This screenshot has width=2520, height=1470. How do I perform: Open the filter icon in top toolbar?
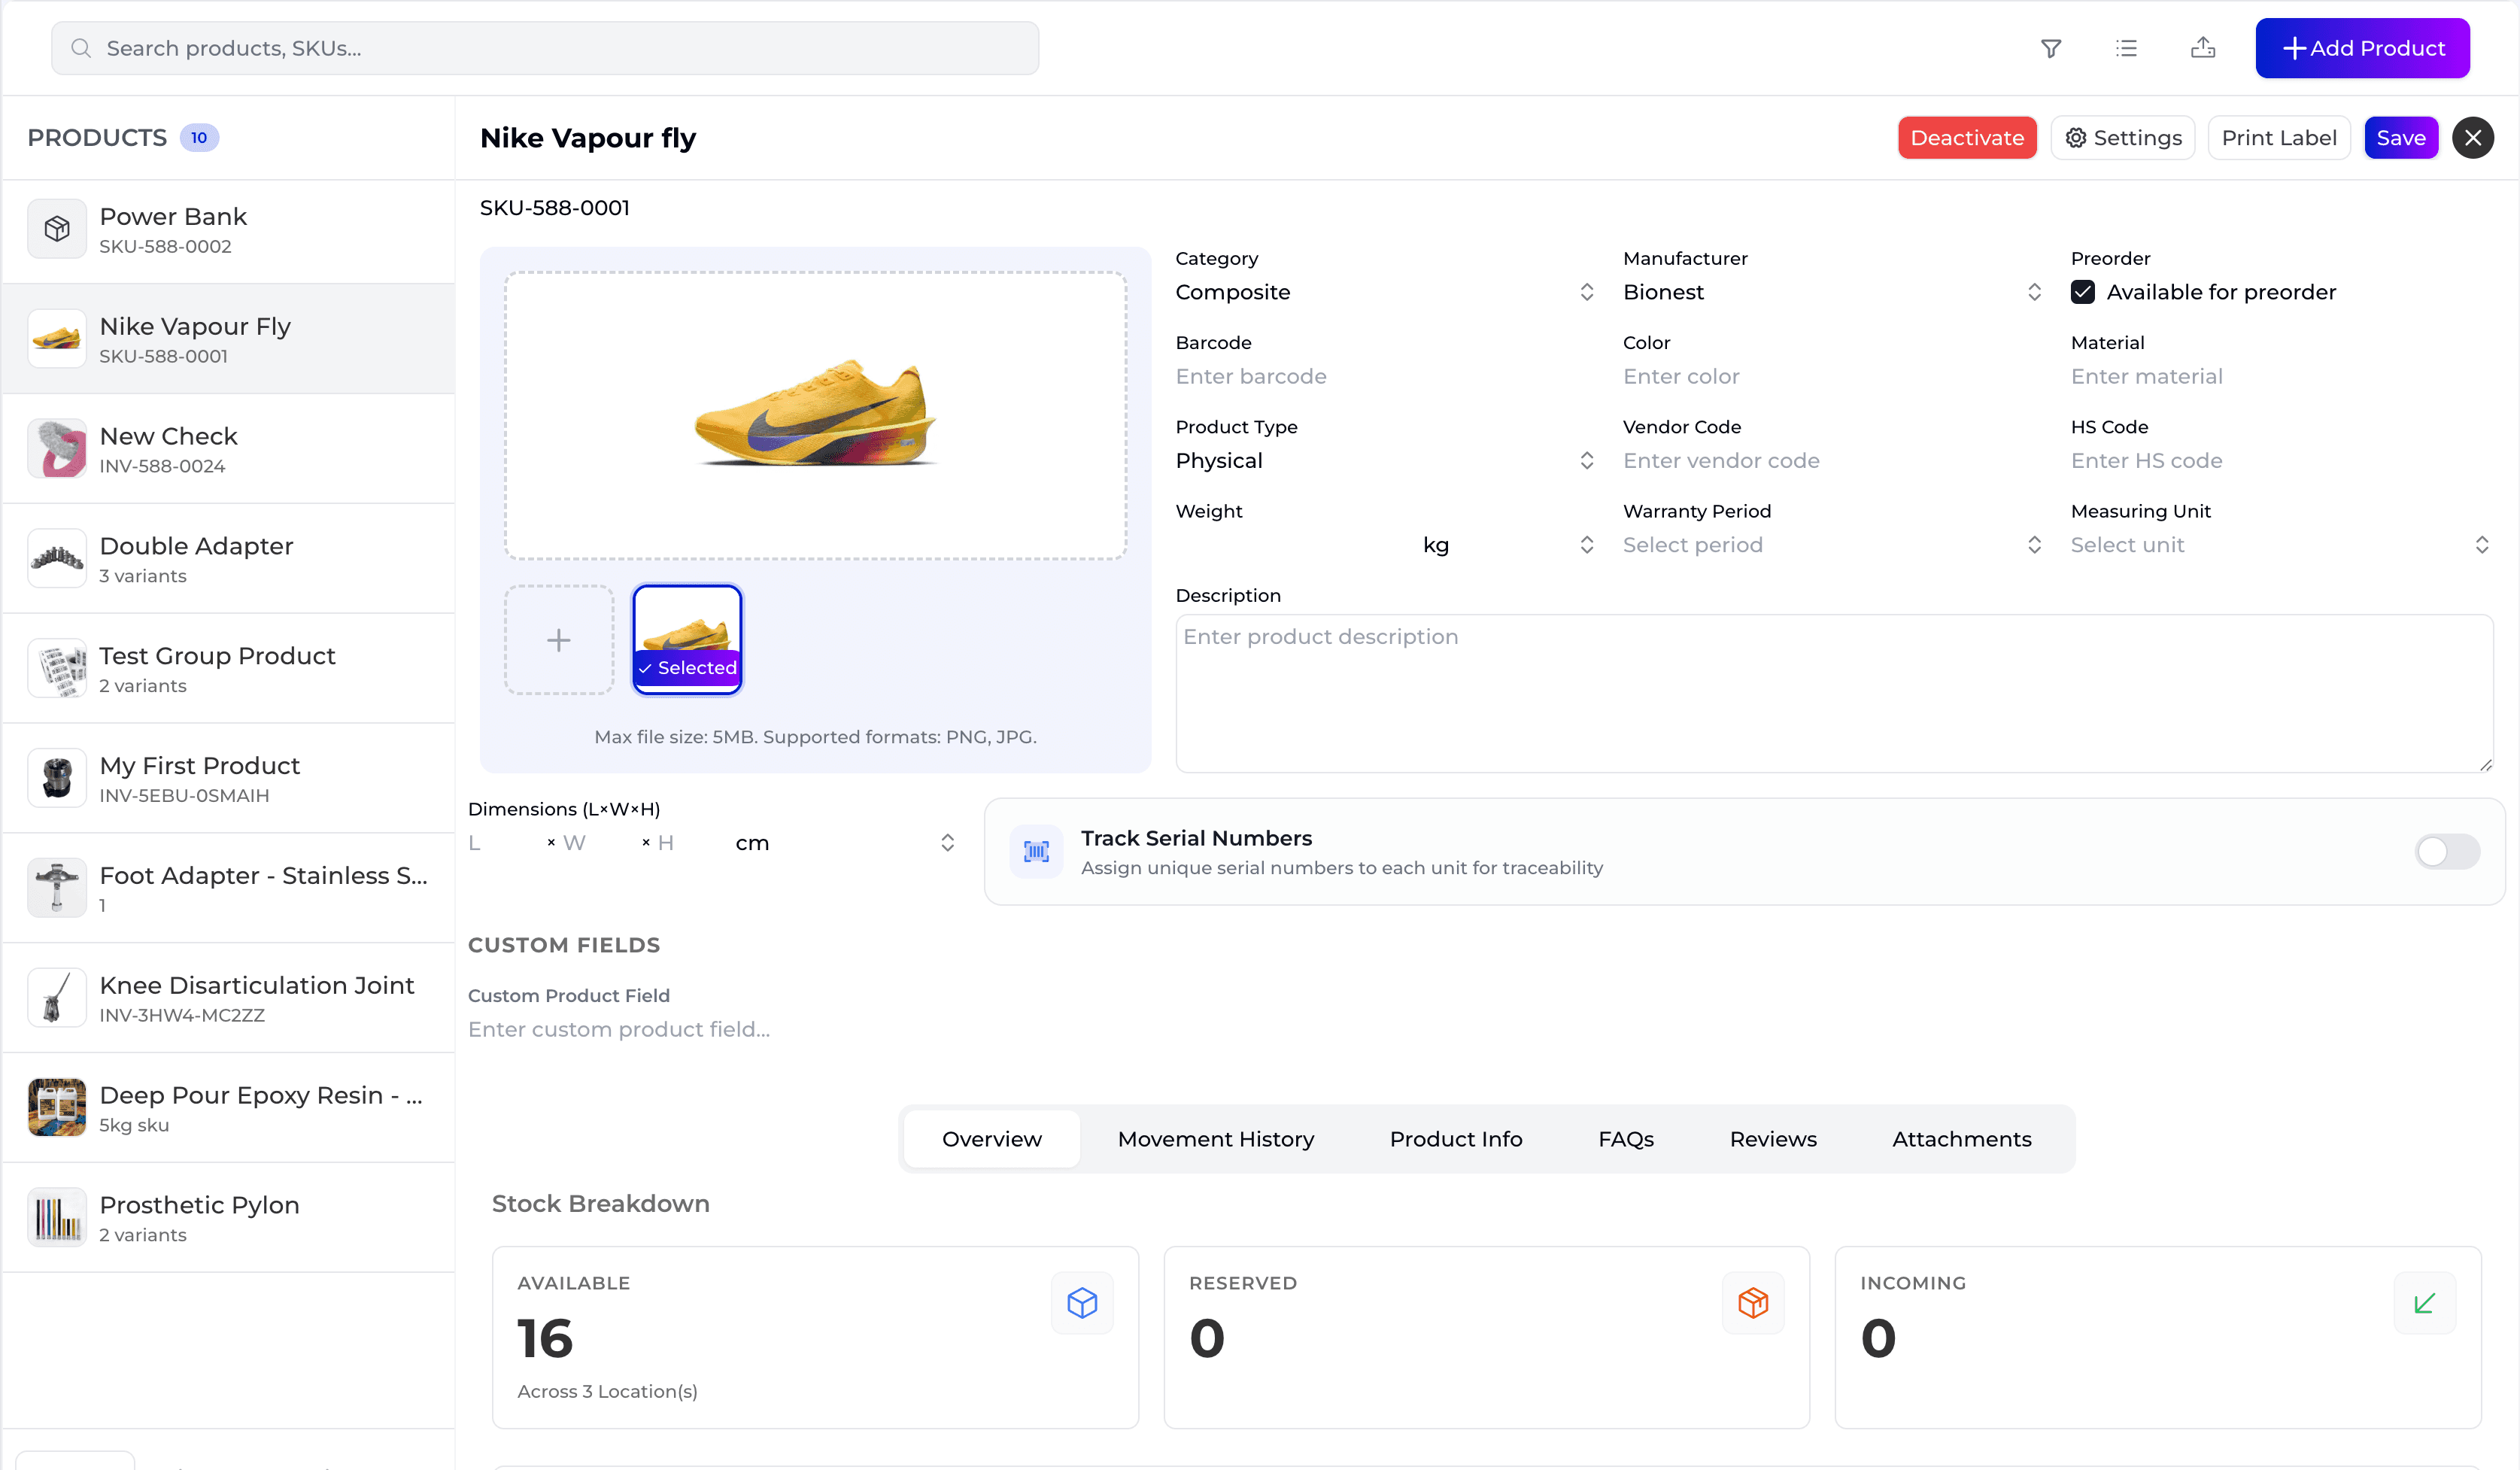[2051, 48]
